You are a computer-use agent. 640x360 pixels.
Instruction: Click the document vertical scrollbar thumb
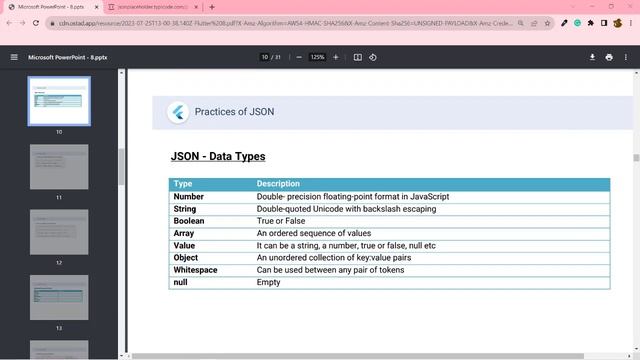click(636, 158)
